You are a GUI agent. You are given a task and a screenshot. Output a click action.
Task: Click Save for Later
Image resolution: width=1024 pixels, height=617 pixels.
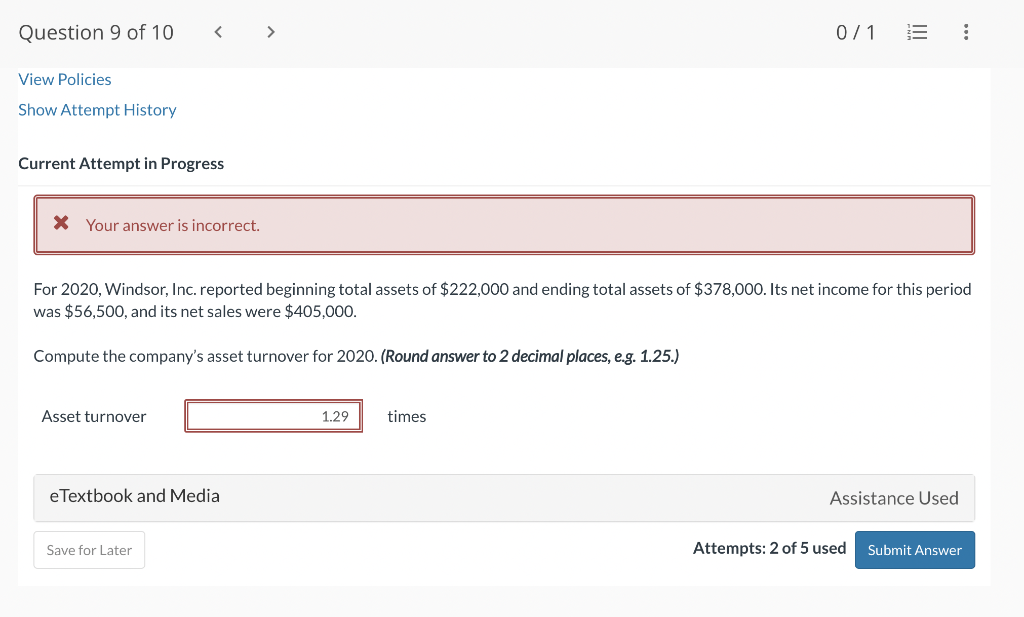pos(89,549)
